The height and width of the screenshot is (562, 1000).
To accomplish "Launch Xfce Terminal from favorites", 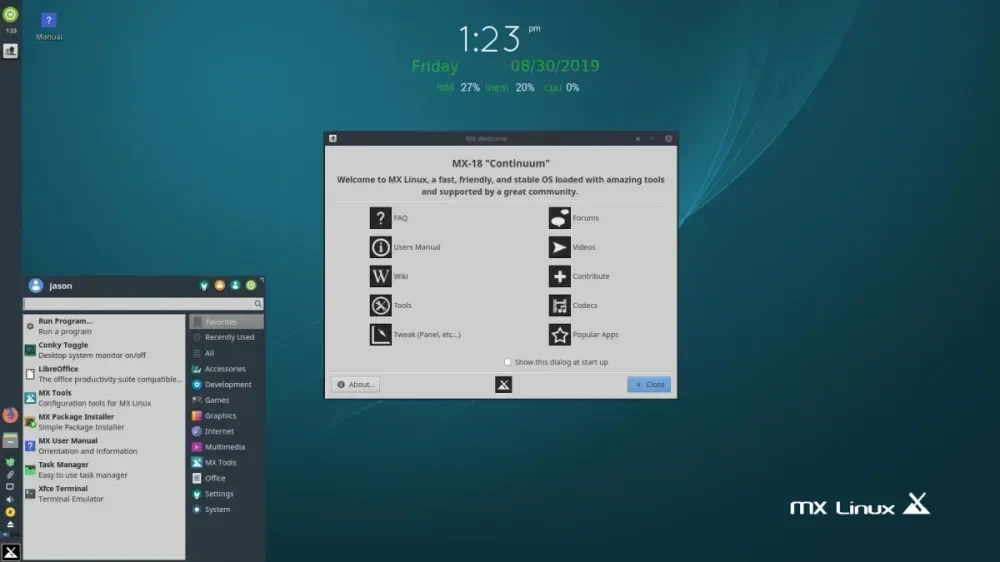I will [104, 494].
